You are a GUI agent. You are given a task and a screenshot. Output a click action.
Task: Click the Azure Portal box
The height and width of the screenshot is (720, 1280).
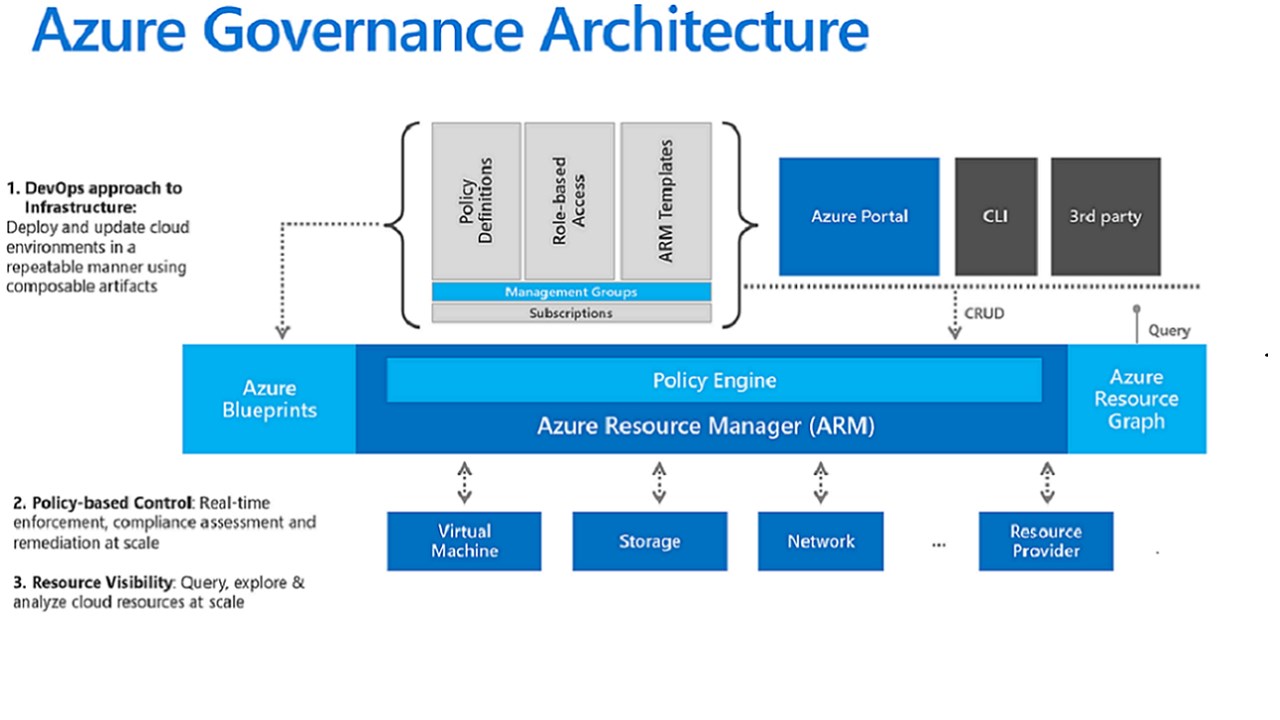coord(859,216)
